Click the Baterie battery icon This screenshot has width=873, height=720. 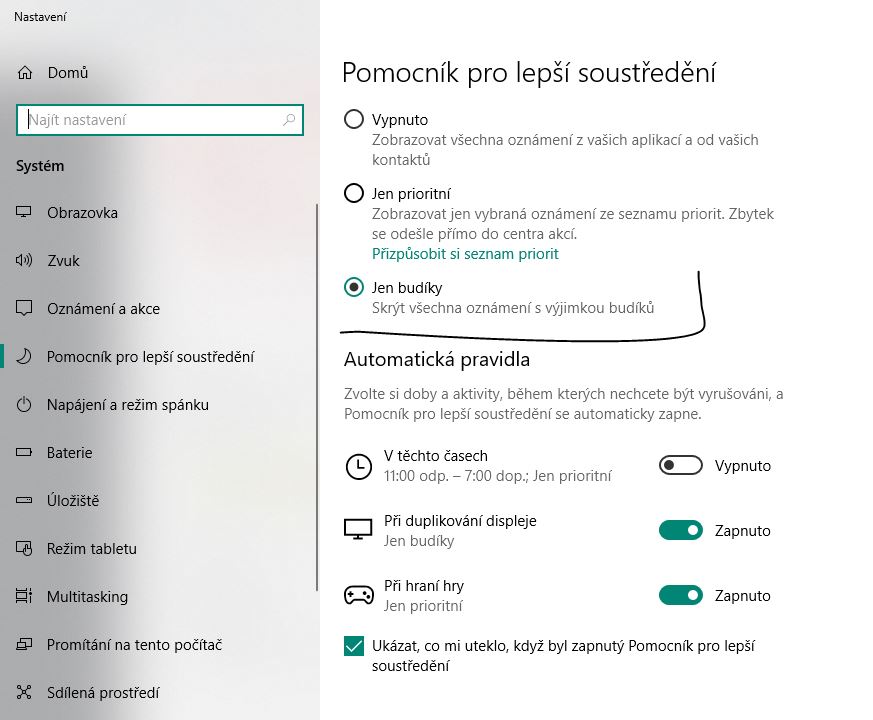pos(25,453)
